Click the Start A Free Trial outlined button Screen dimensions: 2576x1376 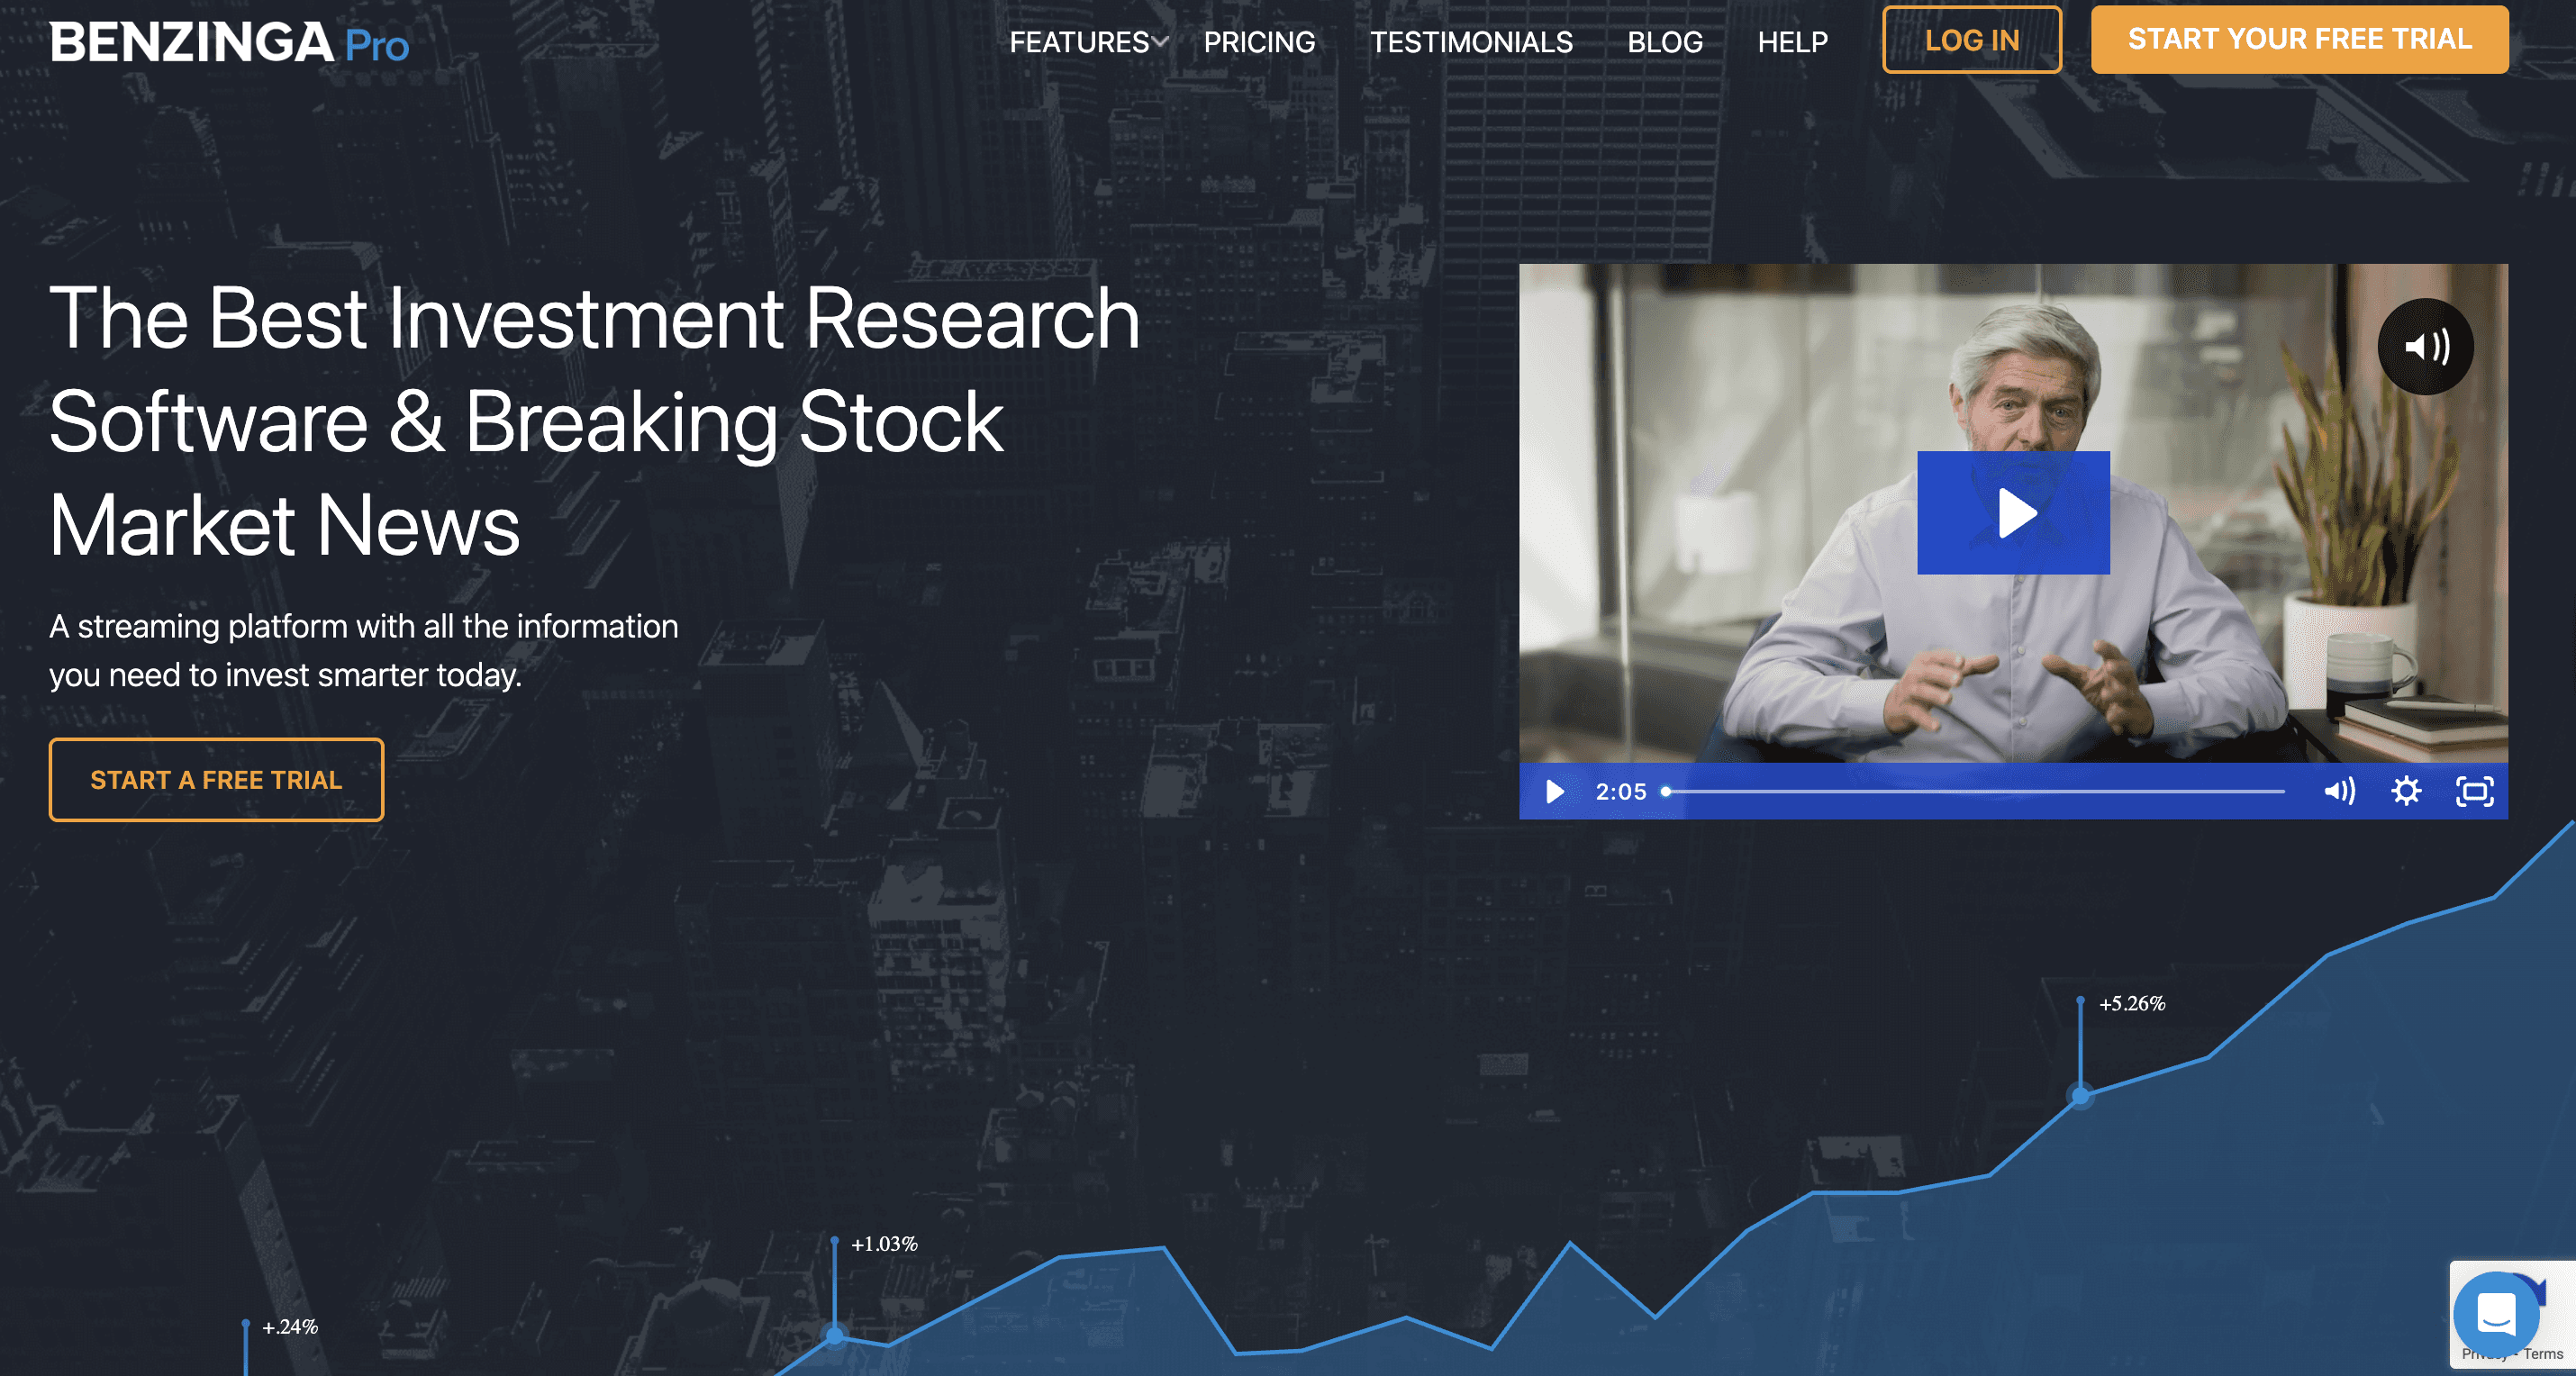[x=216, y=780]
